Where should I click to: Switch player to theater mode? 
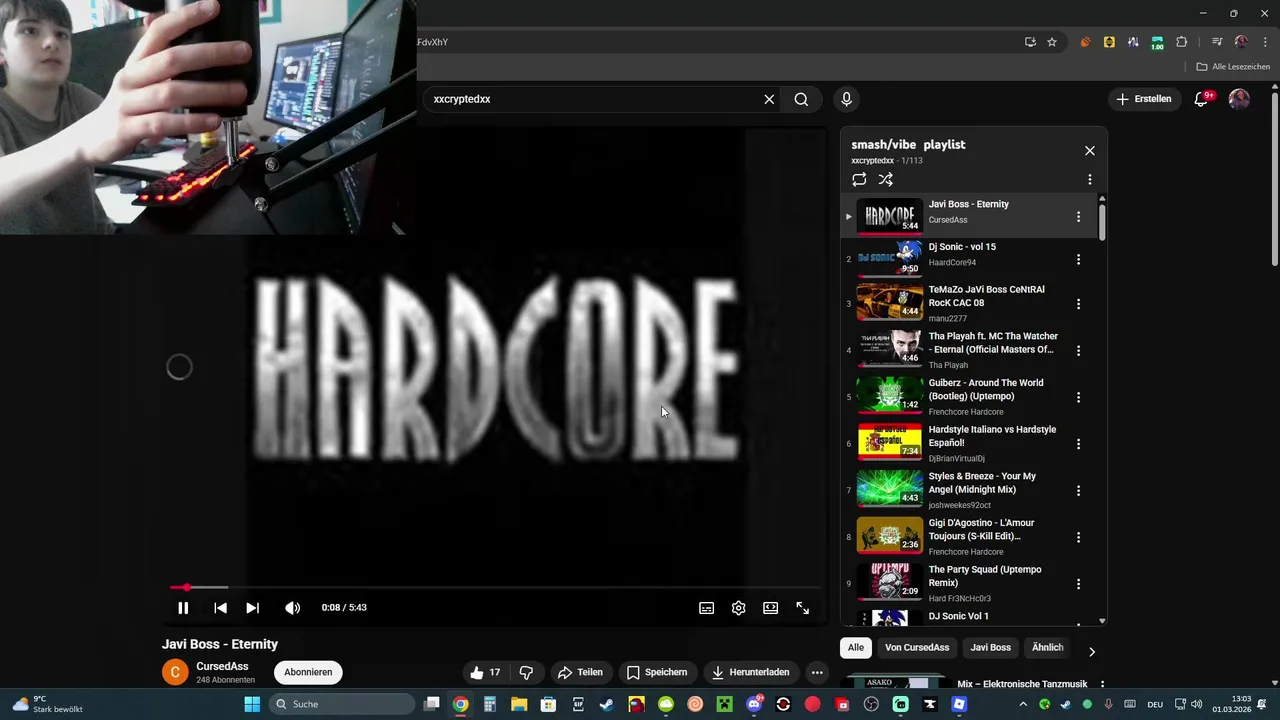[x=770, y=608]
